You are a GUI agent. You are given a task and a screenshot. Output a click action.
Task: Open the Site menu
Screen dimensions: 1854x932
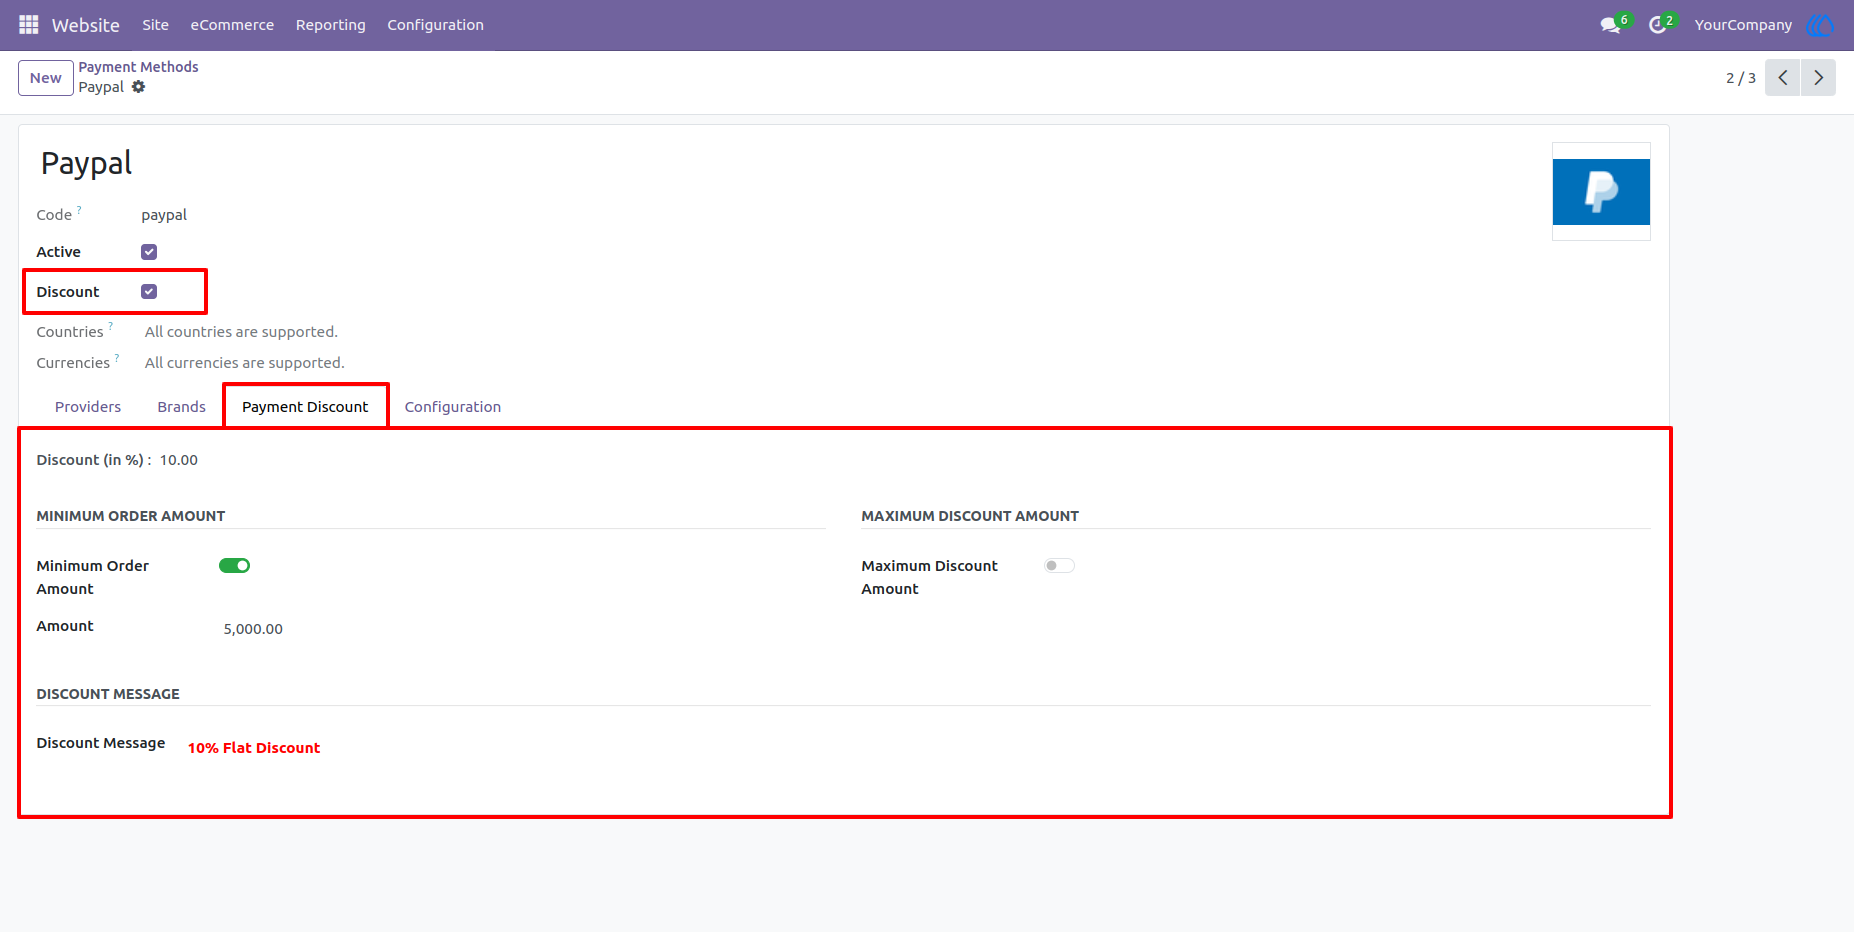155,25
